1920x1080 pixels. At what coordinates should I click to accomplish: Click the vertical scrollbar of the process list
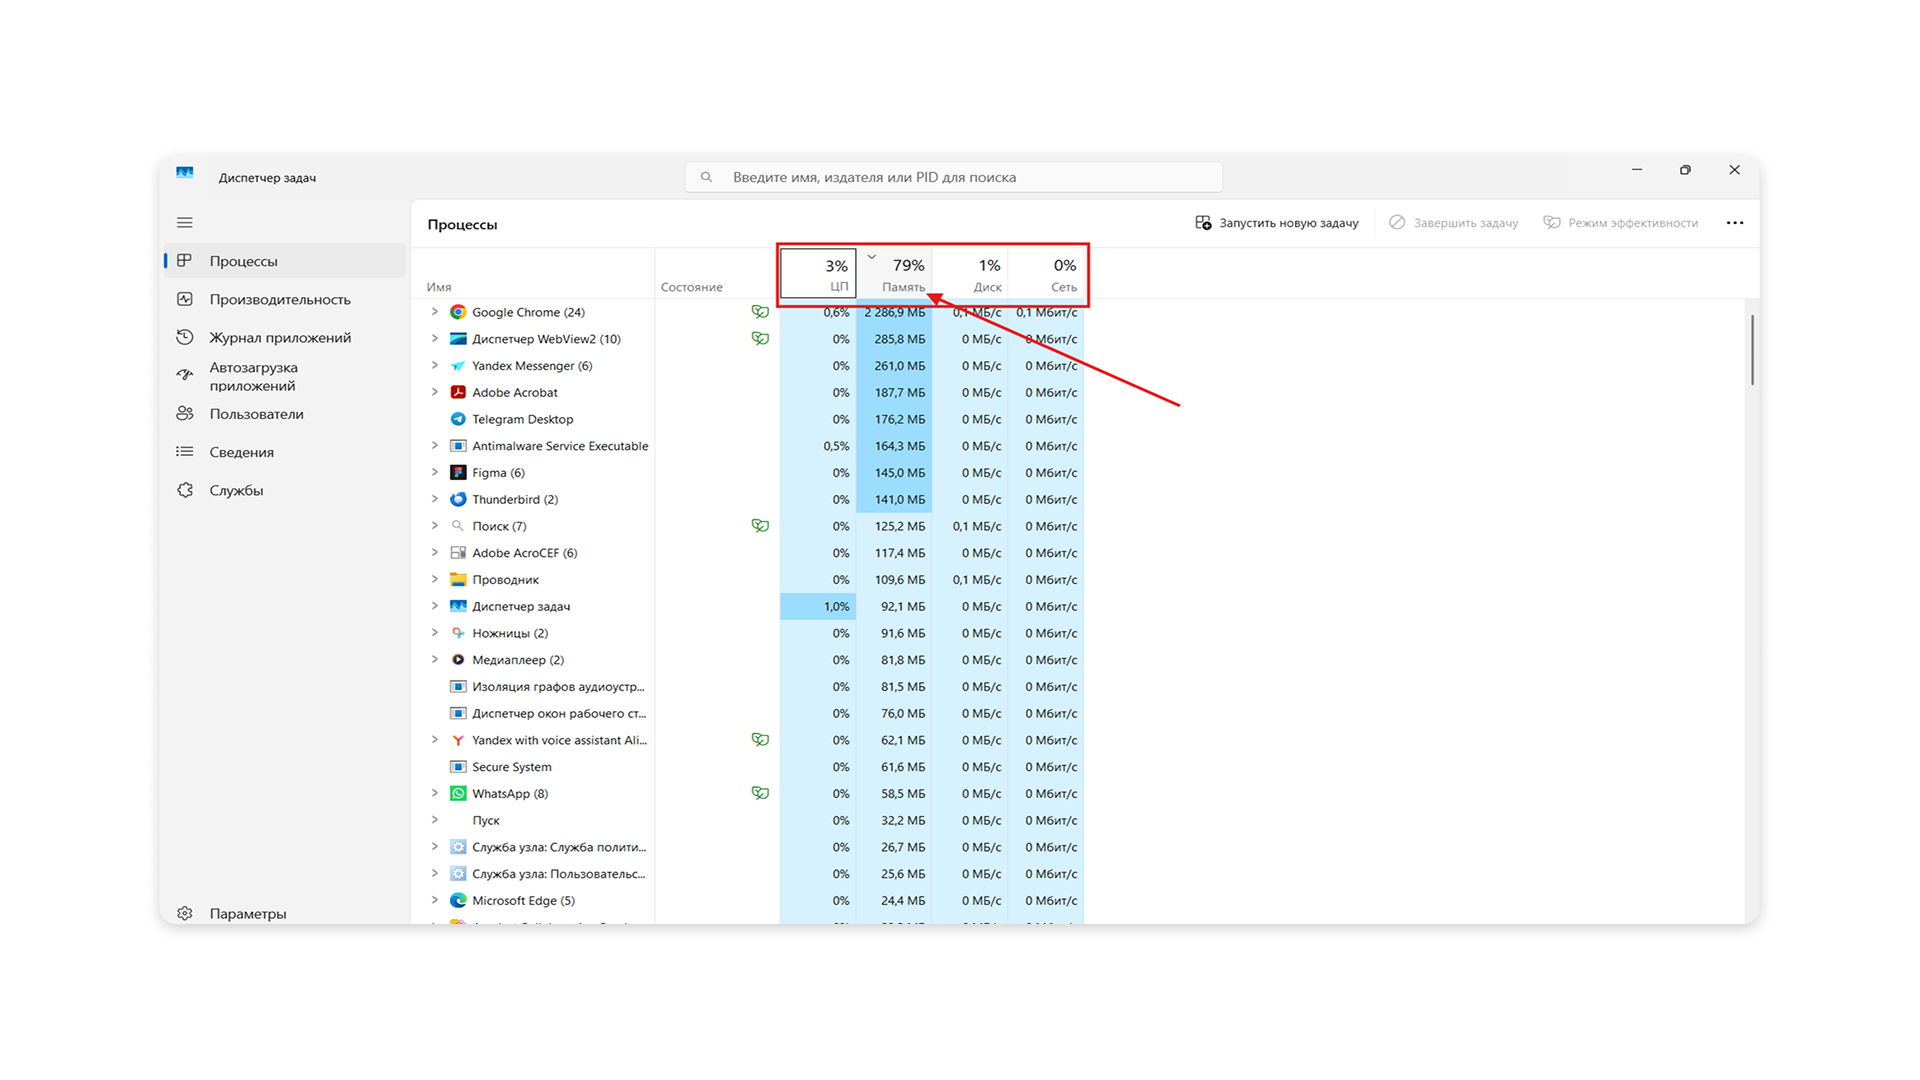(x=1752, y=350)
